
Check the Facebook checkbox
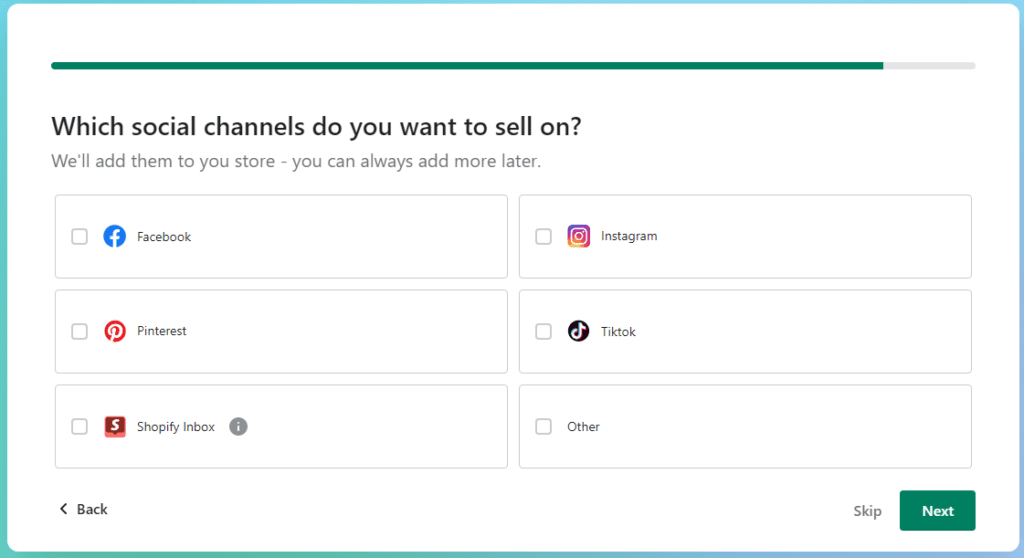pyautogui.click(x=80, y=237)
